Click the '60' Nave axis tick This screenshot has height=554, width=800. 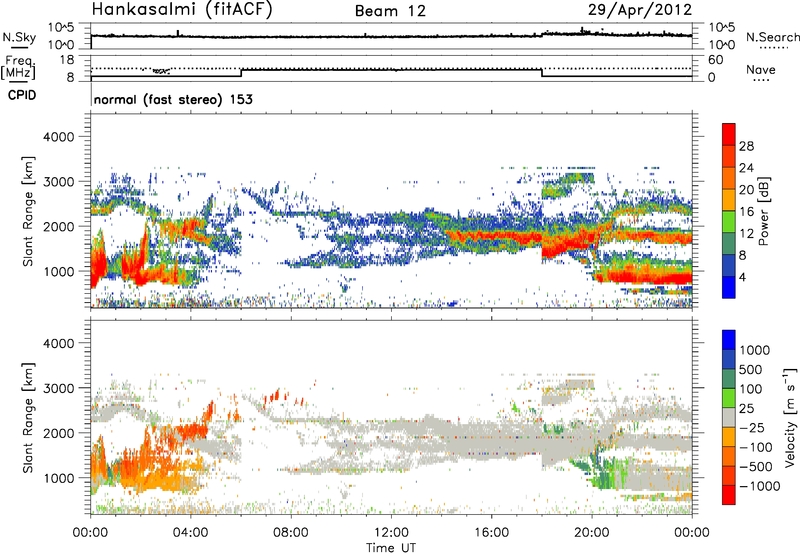pyautogui.click(x=715, y=60)
